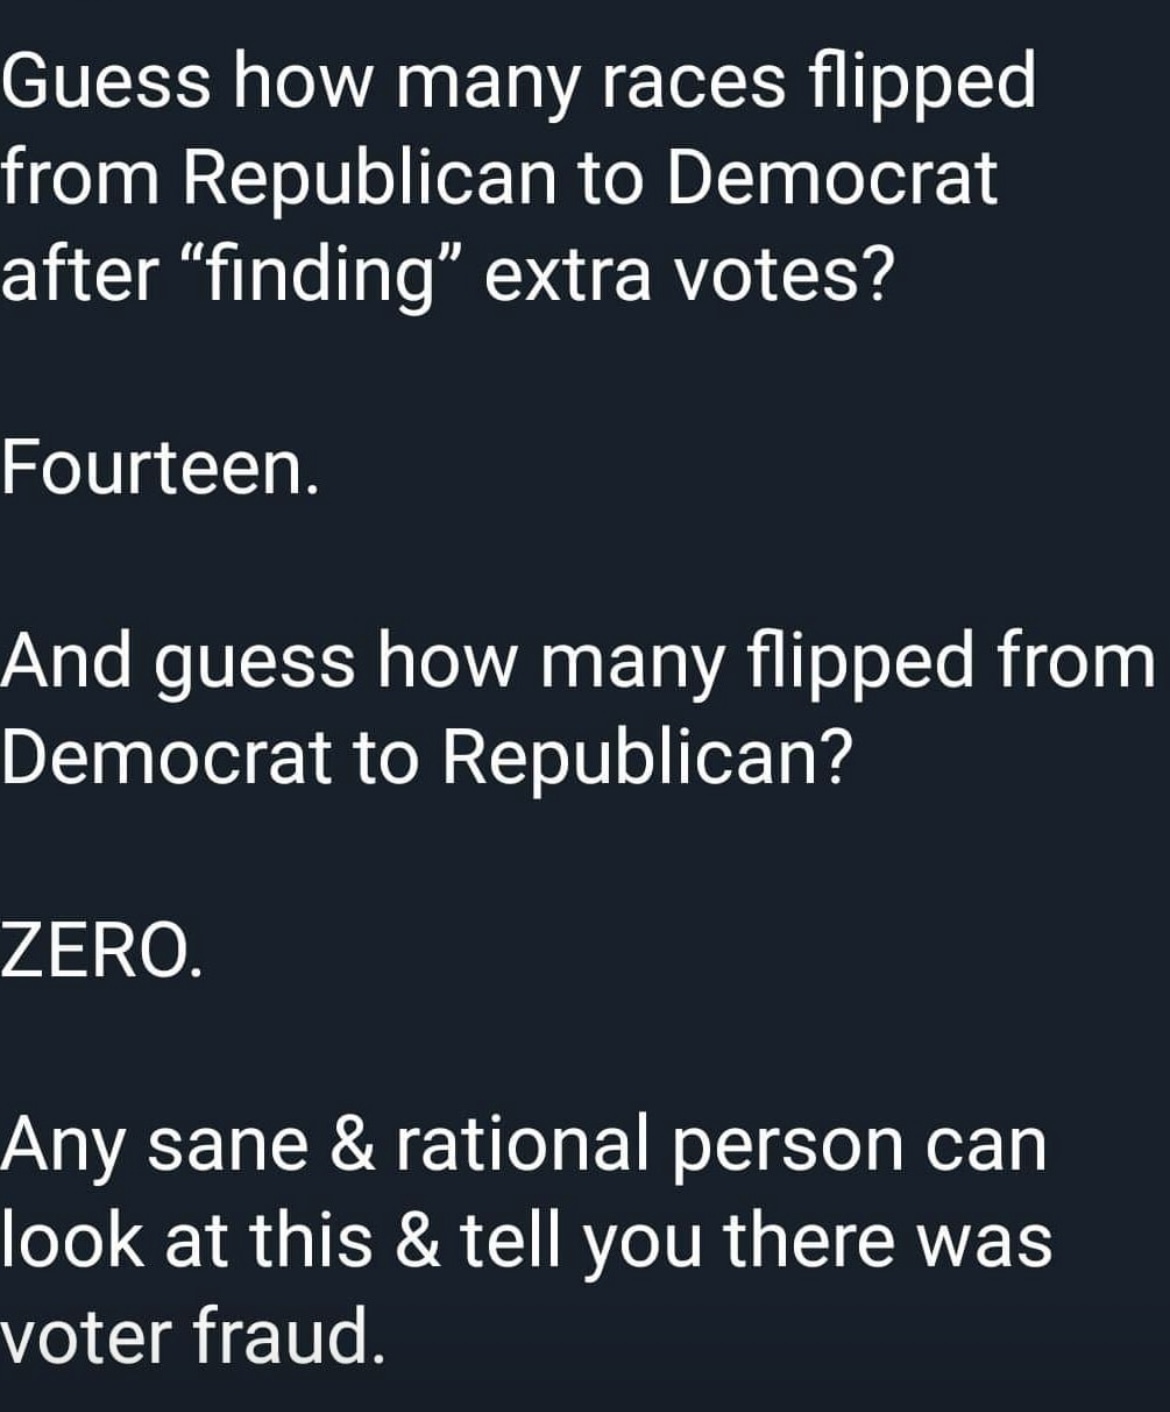The width and height of the screenshot is (1170, 1412).
Task: Click the words "voter fraud."
Action: 192,1336
